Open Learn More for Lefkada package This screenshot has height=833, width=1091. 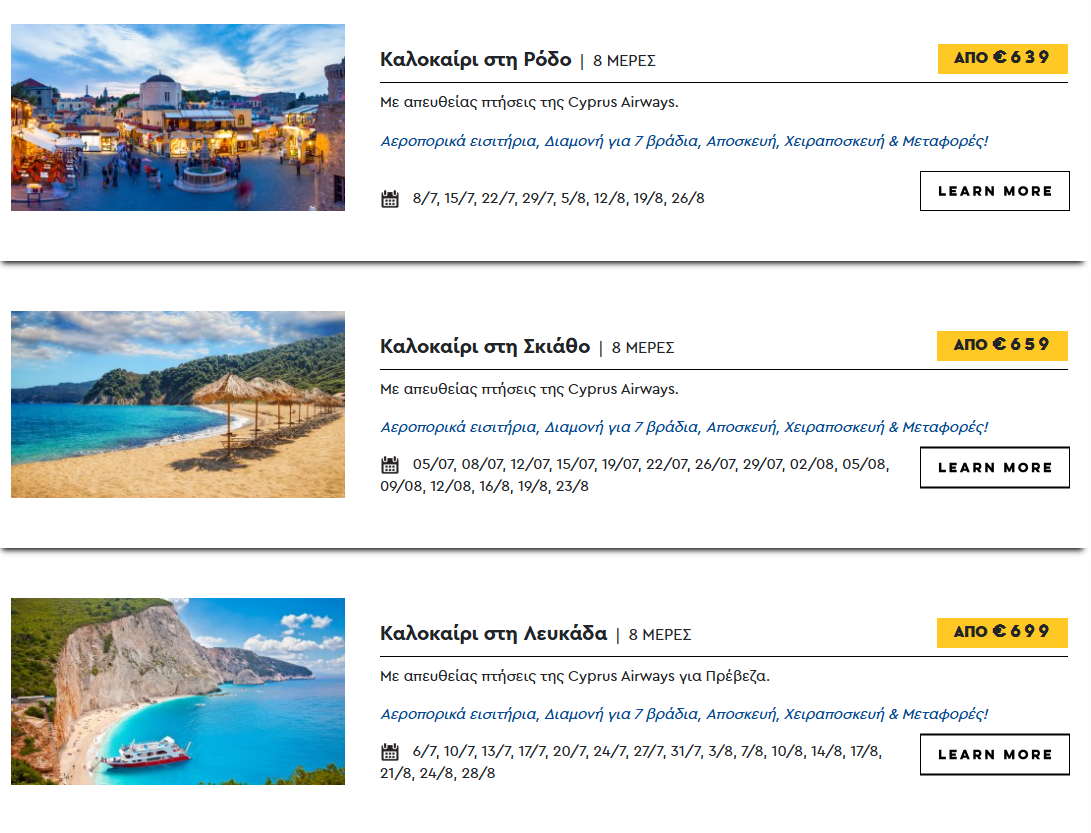click(994, 754)
